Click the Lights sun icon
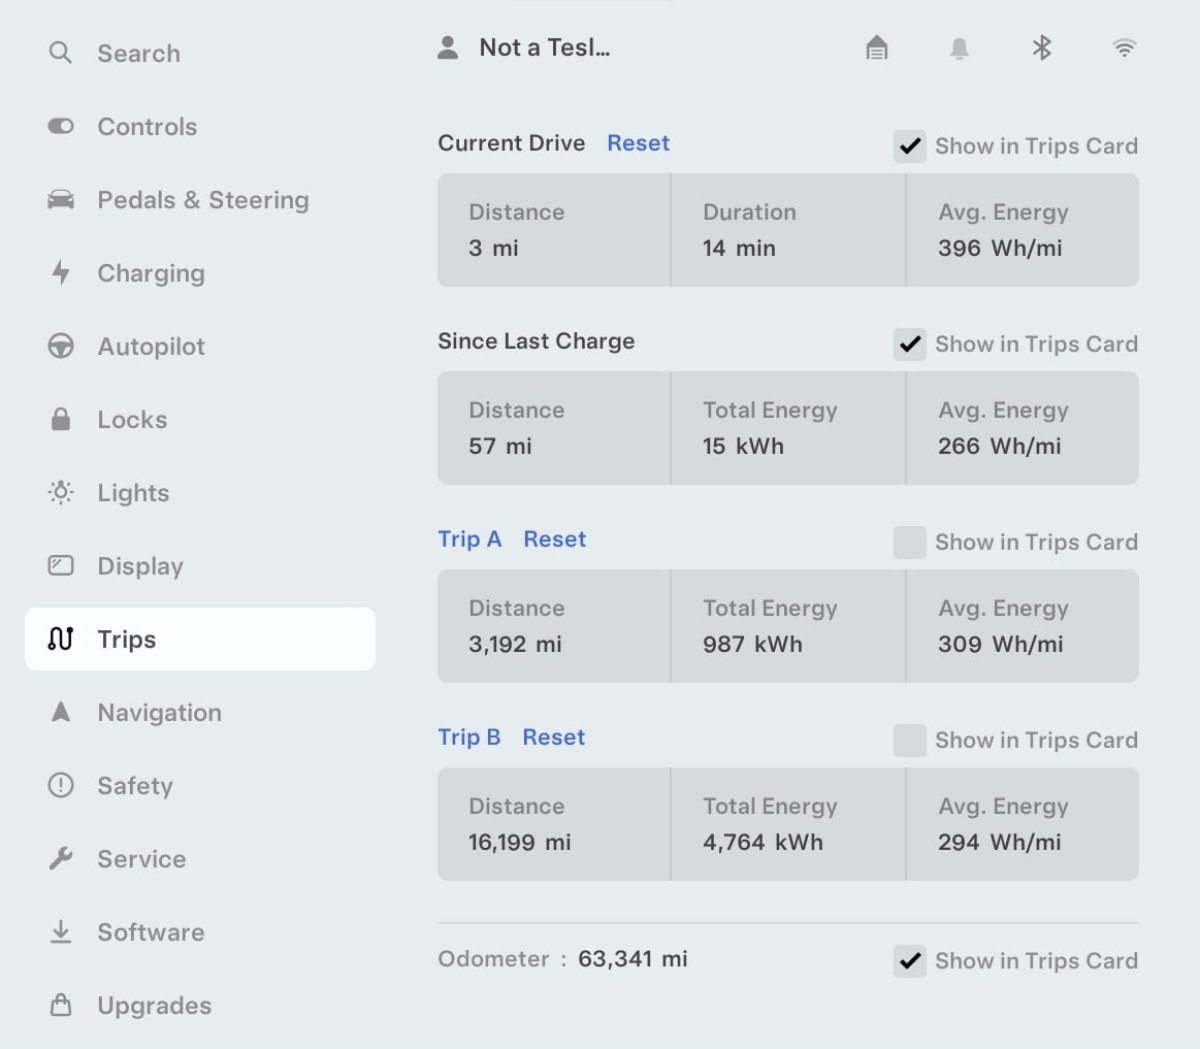1200x1049 pixels. tap(61, 492)
